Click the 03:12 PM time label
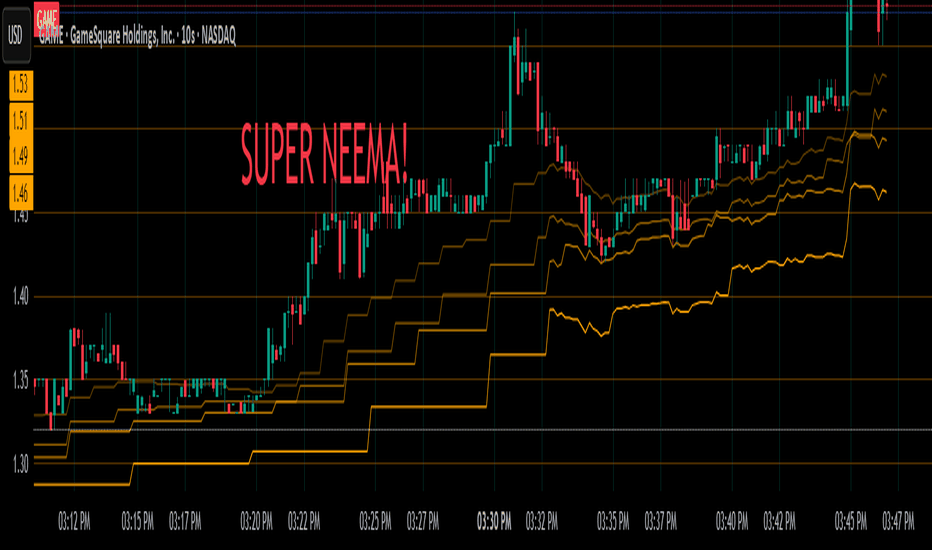 74,522
